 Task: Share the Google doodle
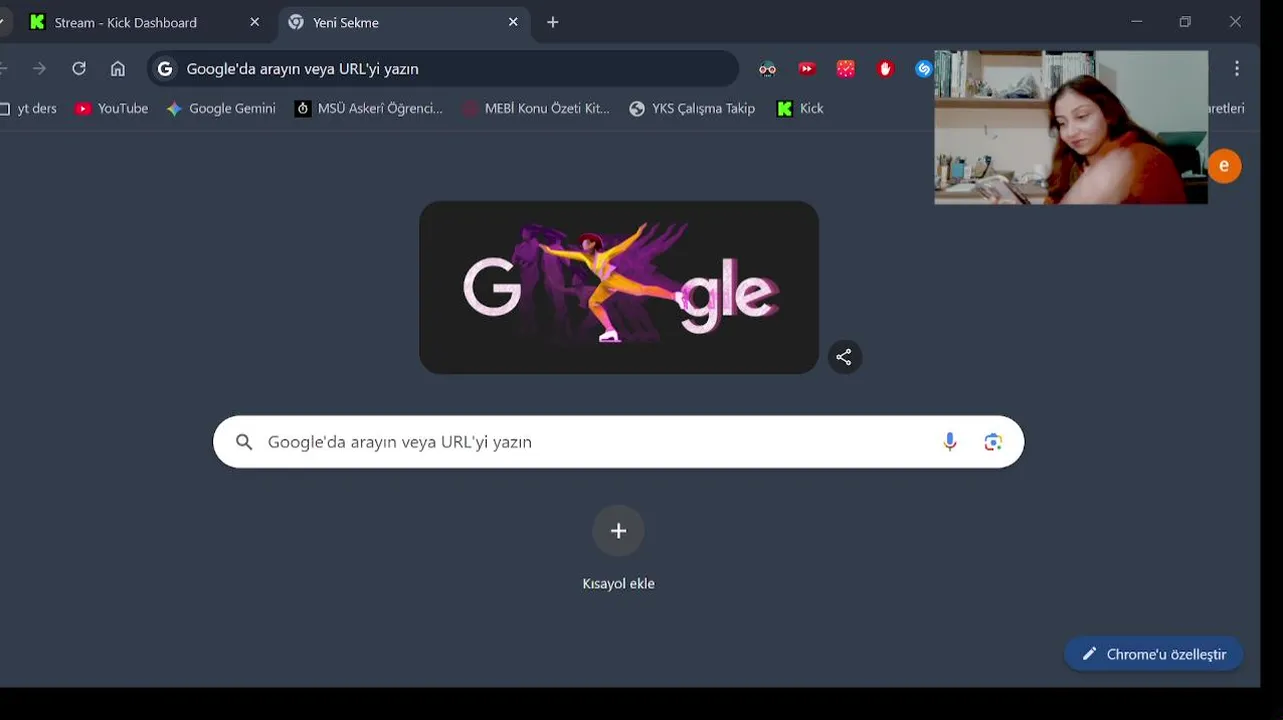[x=844, y=357]
